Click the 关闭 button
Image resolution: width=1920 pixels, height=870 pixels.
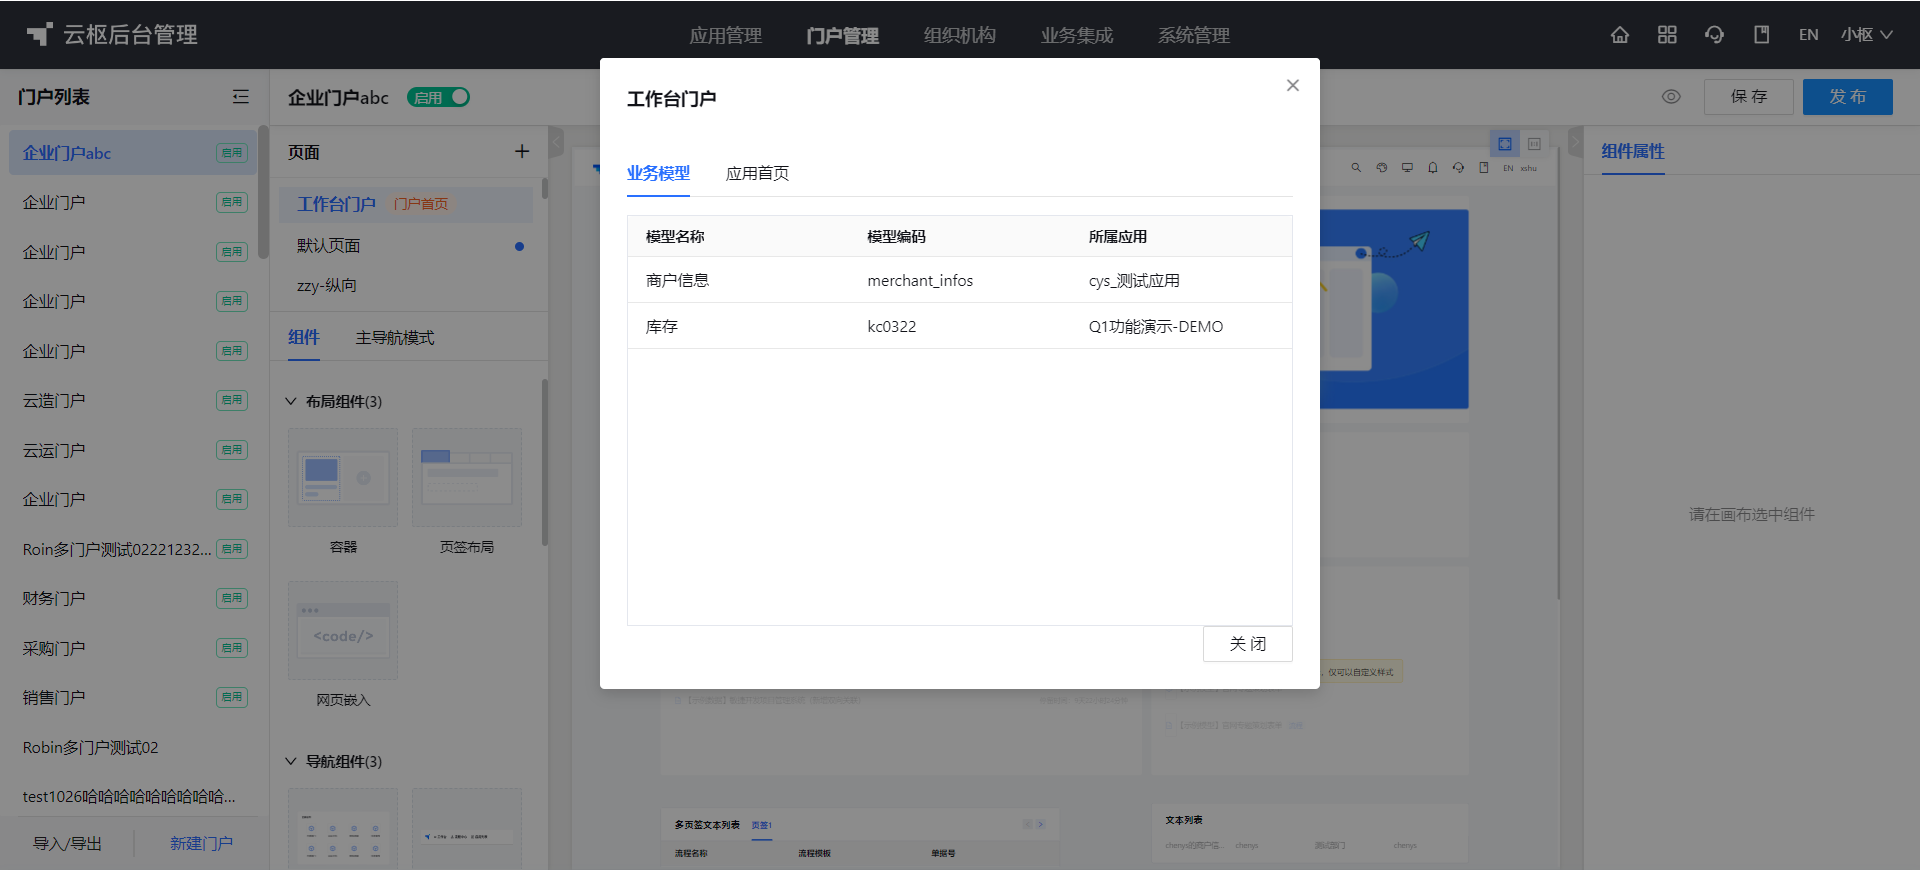[1247, 644]
